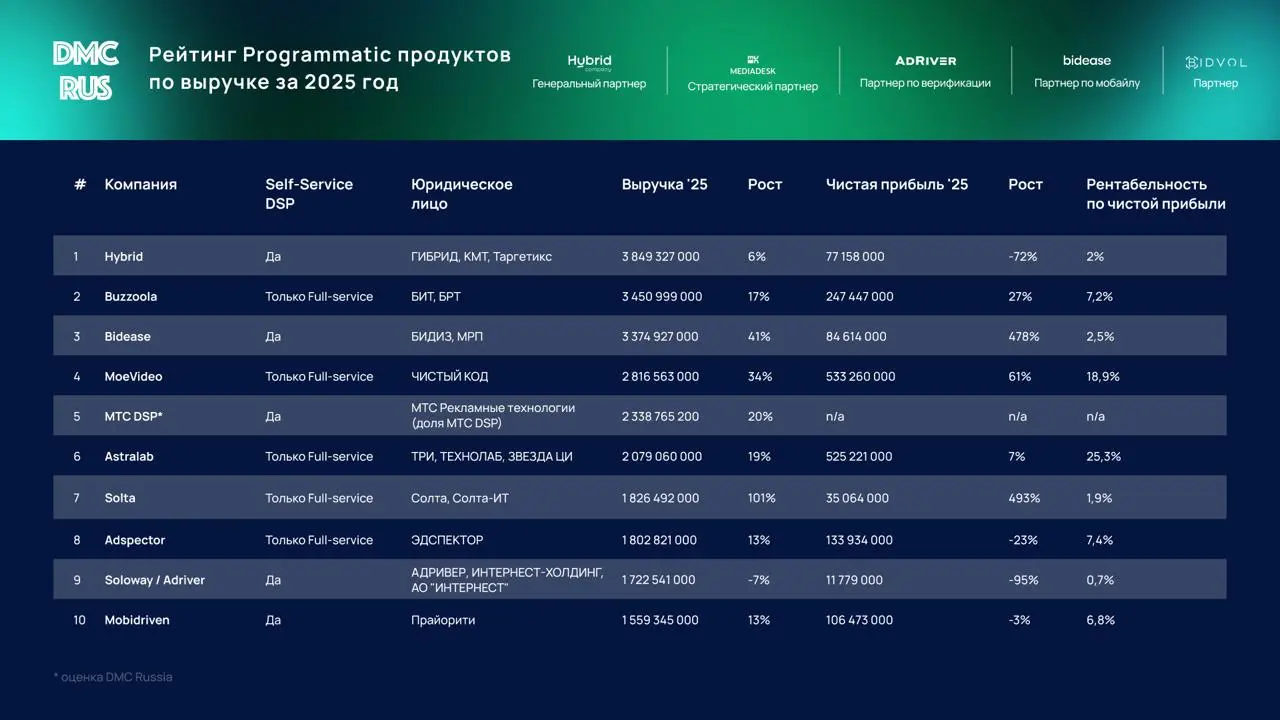1280x720 pixels.
Task: Select company name 'Hybrid' in row 1
Action: point(124,257)
